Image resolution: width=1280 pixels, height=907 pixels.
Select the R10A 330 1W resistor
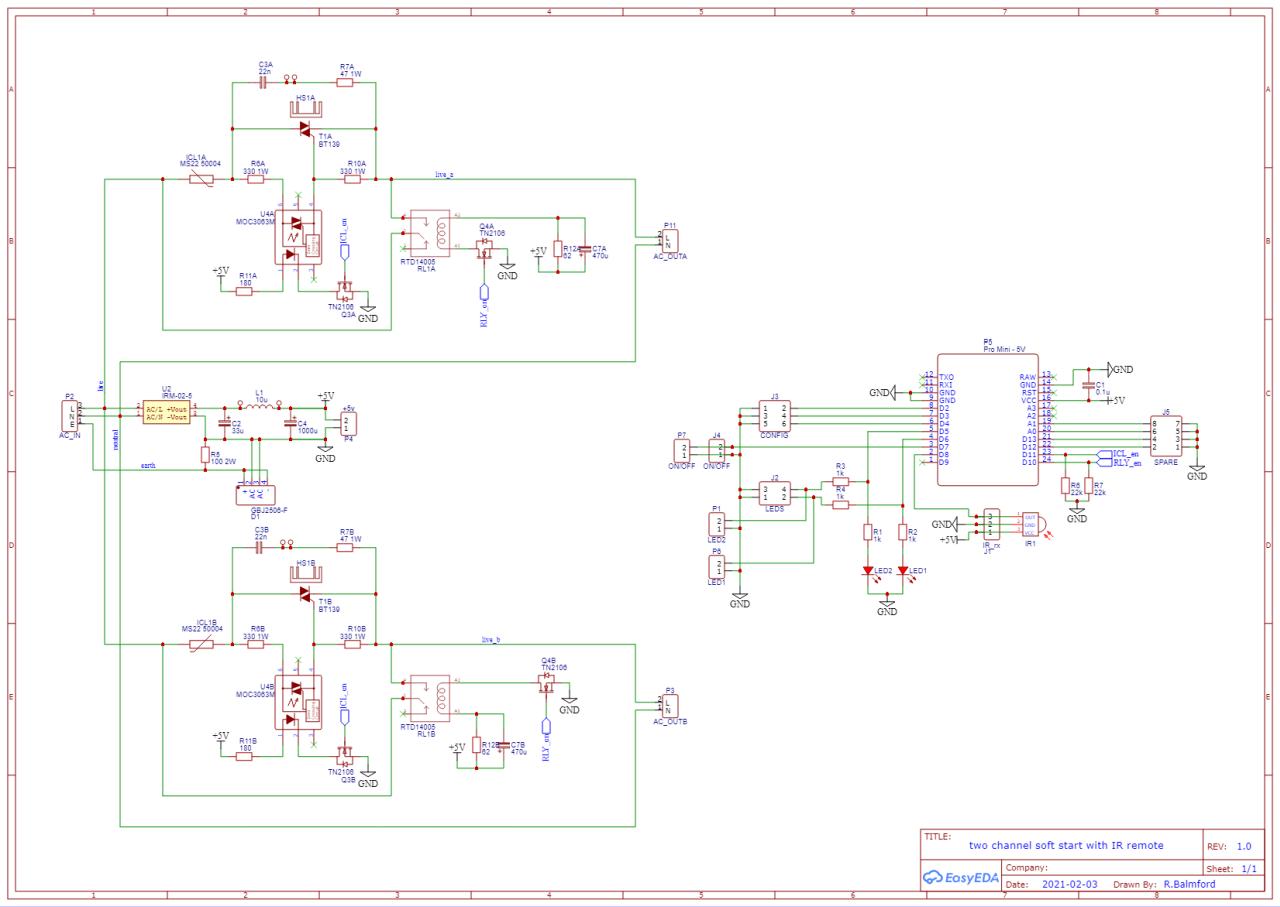pos(352,179)
